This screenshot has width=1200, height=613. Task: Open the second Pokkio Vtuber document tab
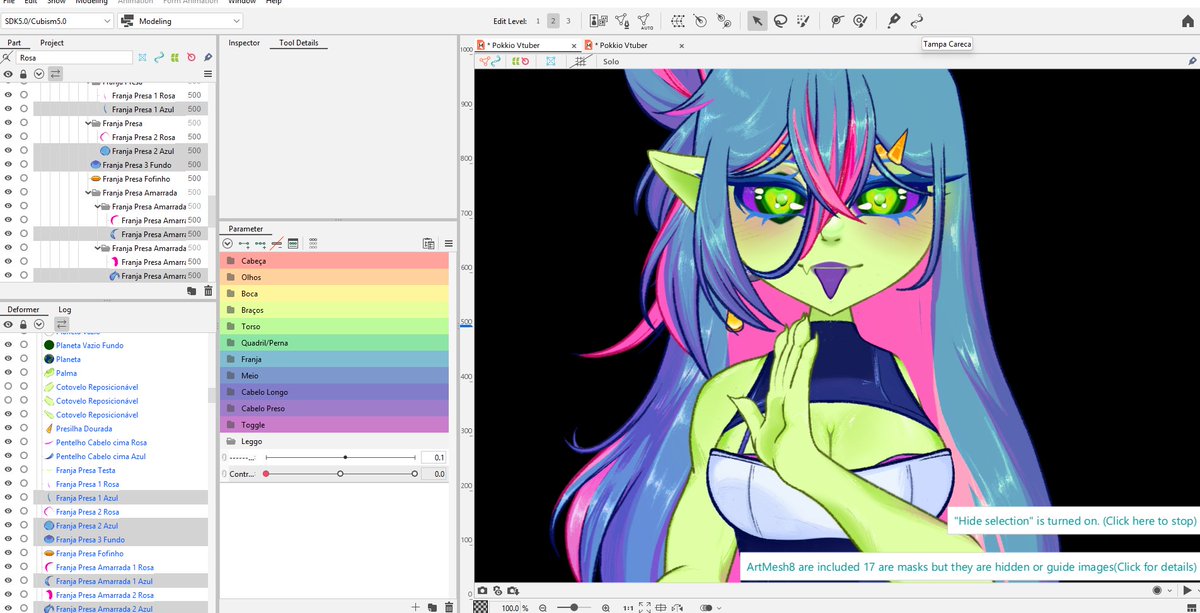pos(622,45)
